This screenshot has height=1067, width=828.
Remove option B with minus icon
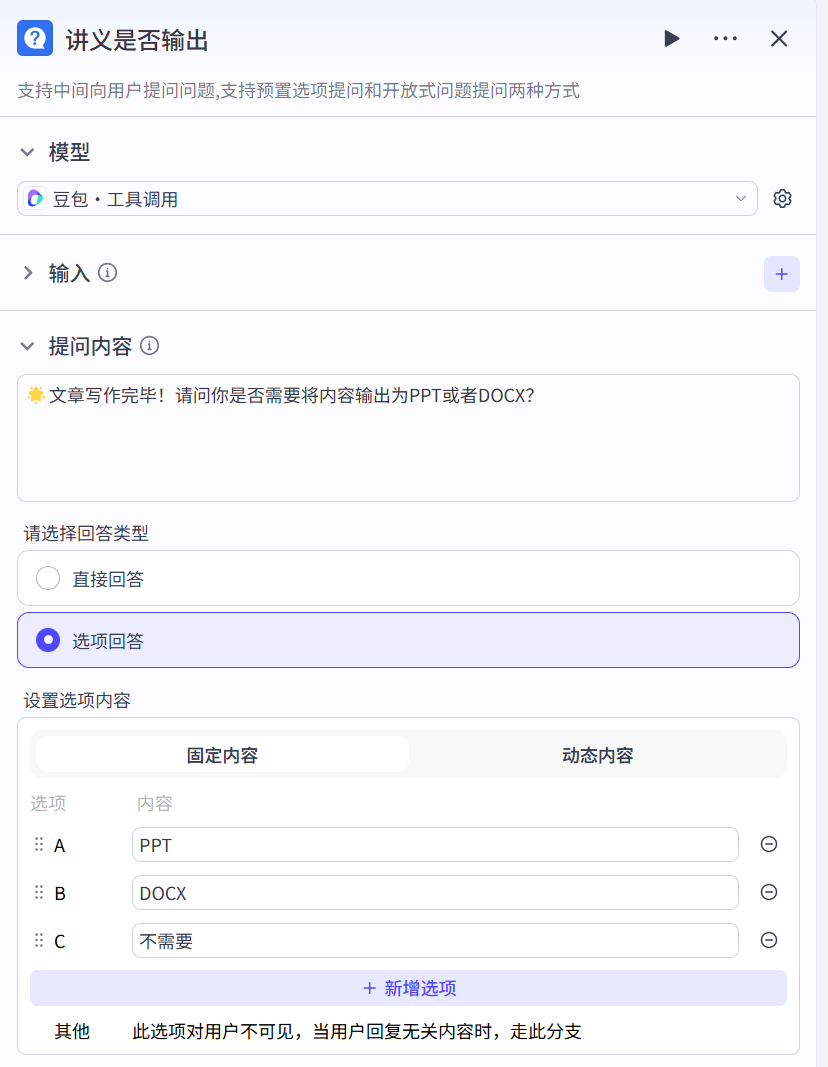768,892
